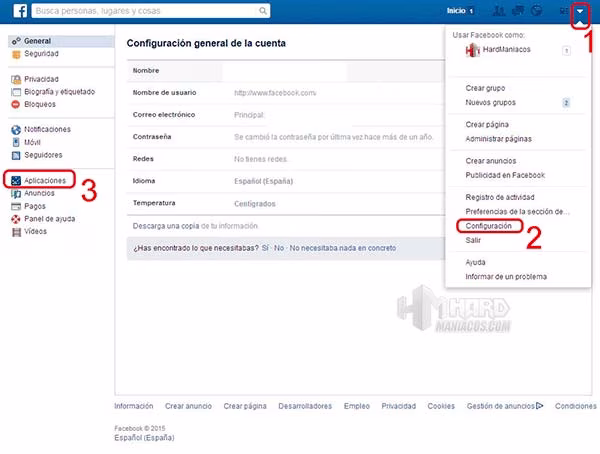This screenshot has height=454, width=600.
Task: Click the General gears icon
Action: tap(16, 41)
